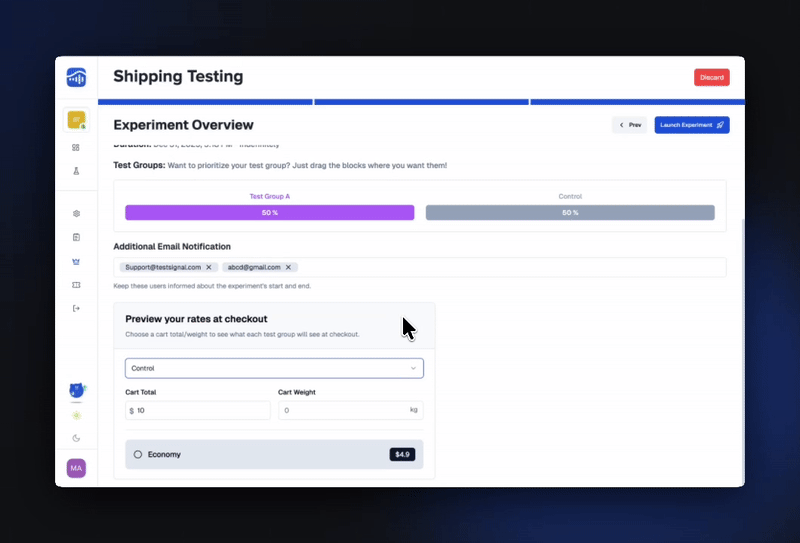Select the Economy shipping radio button
Image resolution: width=800 pixels, height=543 pixels.
point(138,454)
